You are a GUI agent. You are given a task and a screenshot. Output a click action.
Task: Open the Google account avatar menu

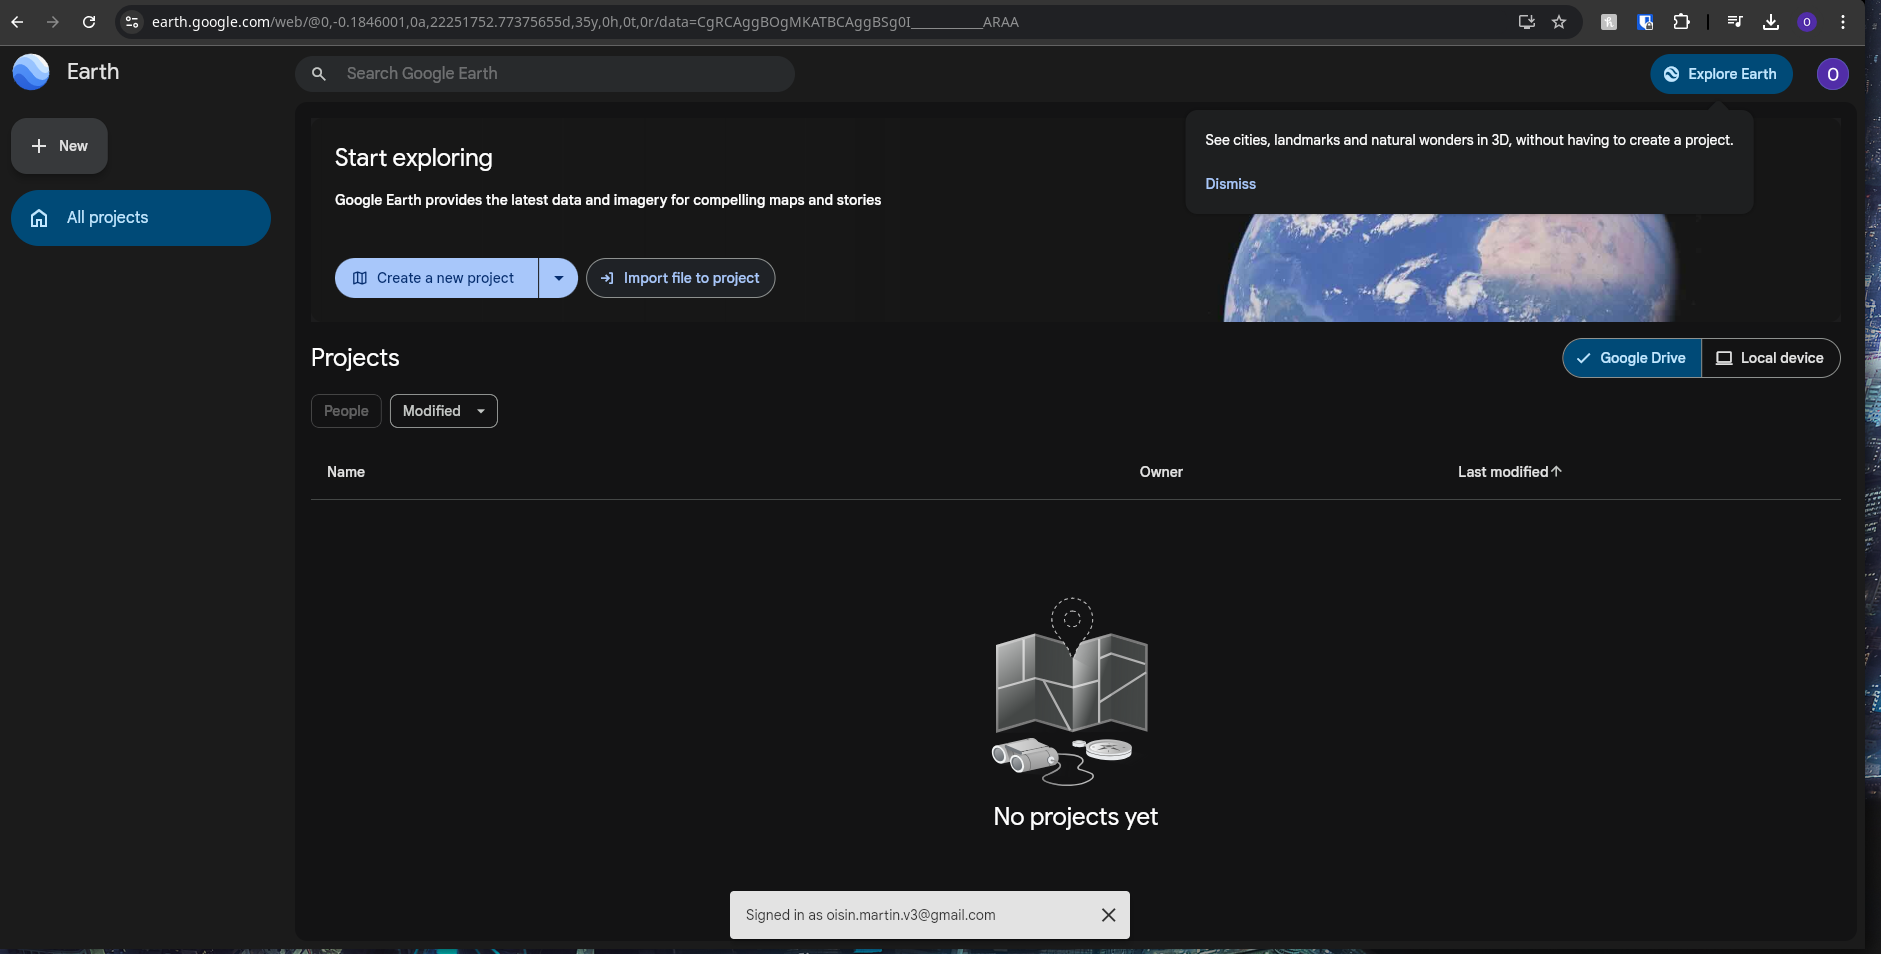1833,74
